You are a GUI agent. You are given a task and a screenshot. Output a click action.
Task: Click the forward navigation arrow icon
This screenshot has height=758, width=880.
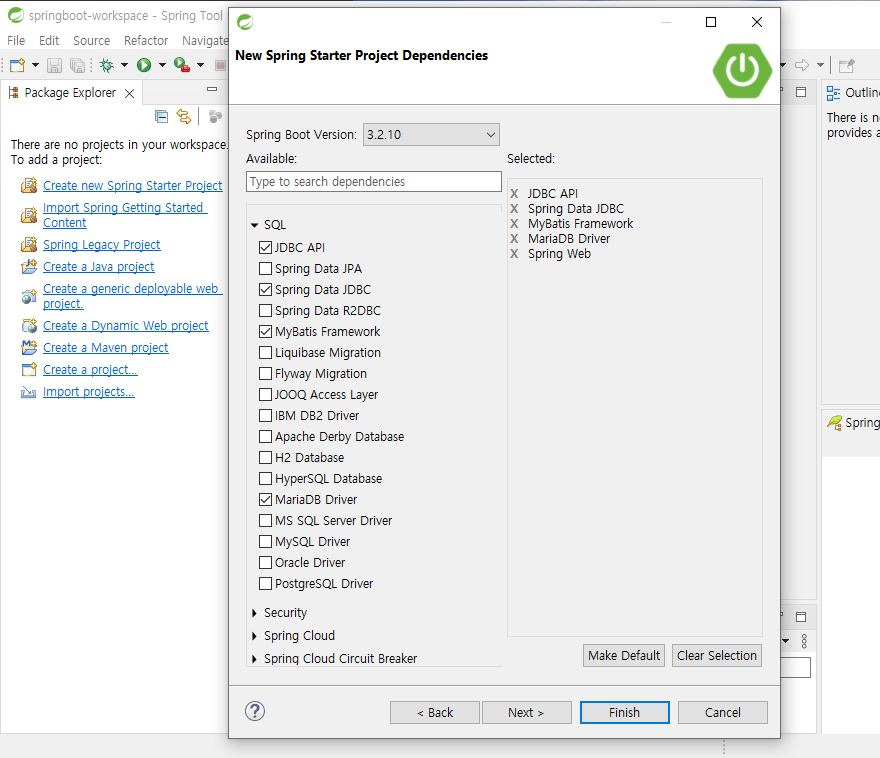coord(802,65)
